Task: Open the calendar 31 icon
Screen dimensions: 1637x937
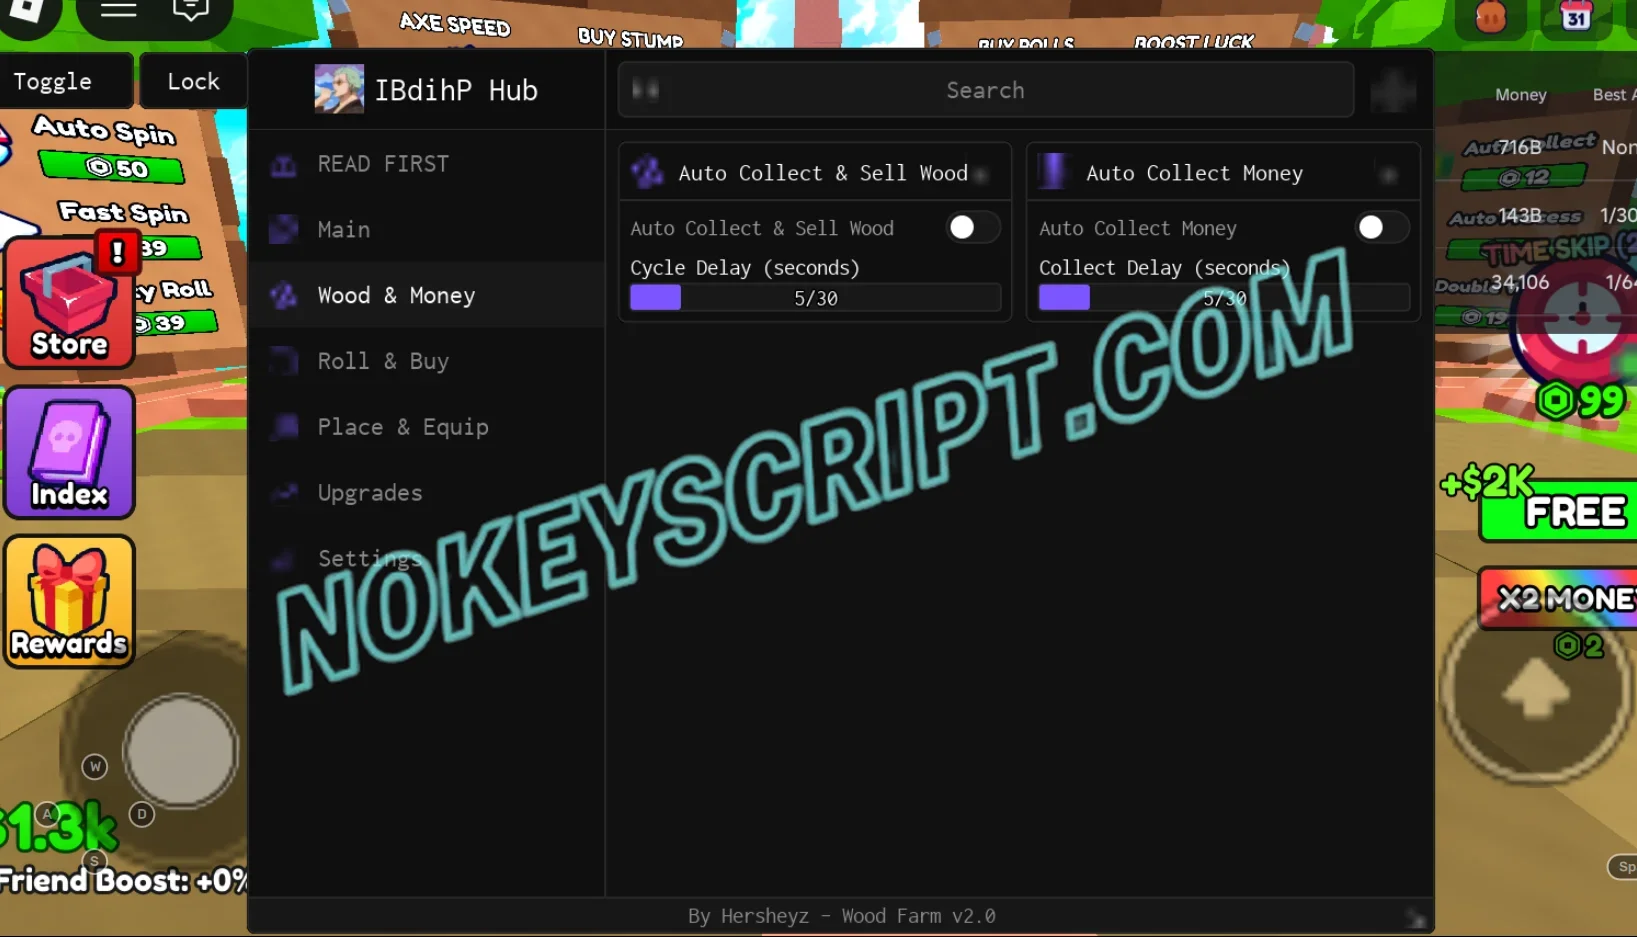Action: coord(1576,16)
